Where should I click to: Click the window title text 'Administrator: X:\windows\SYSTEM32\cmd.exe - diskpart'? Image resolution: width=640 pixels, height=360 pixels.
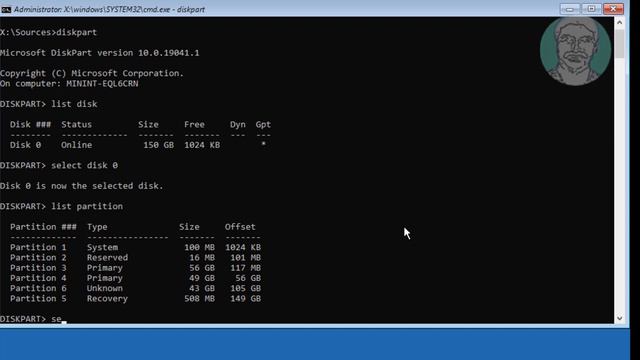coord(109,9)
